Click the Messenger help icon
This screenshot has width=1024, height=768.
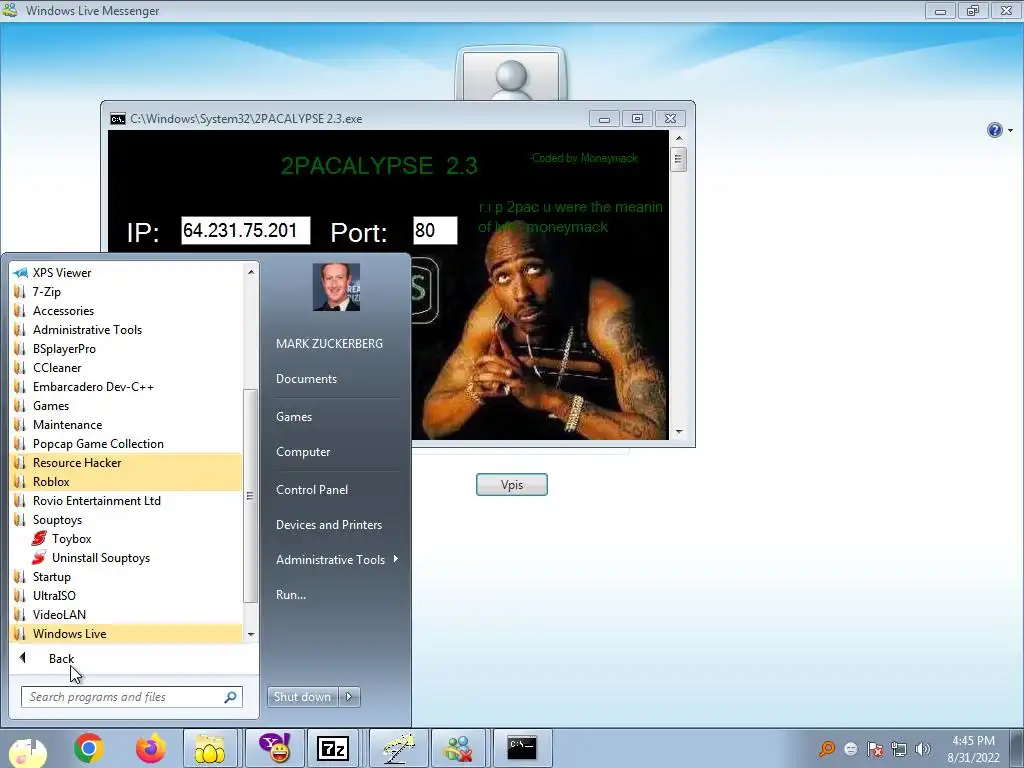point(995,130)
